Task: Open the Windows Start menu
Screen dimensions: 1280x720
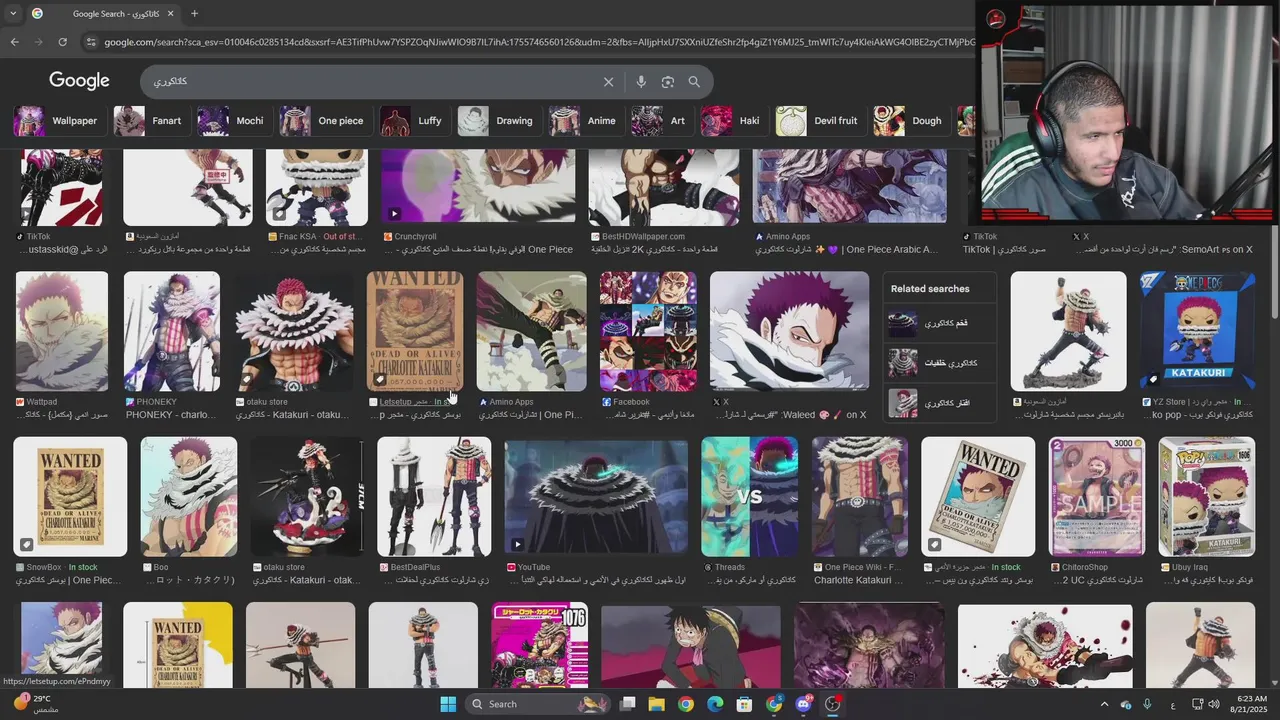Action: pyautogui.click(x=448, y=704)
